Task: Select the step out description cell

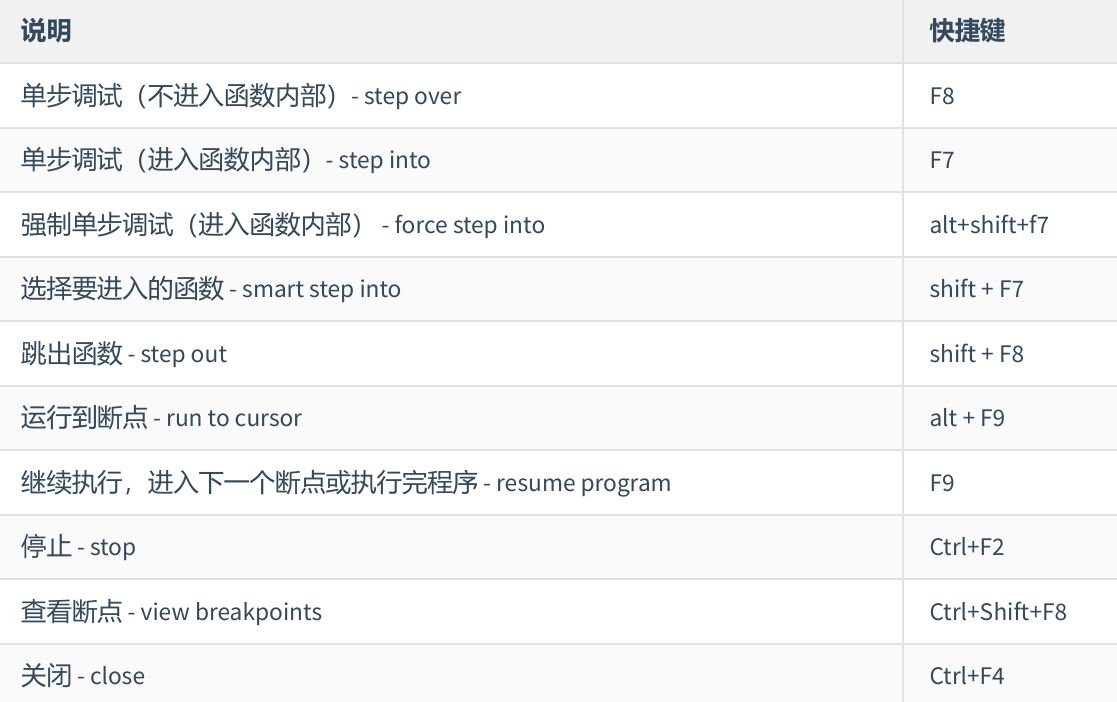Action: click(x=124, y=354)
